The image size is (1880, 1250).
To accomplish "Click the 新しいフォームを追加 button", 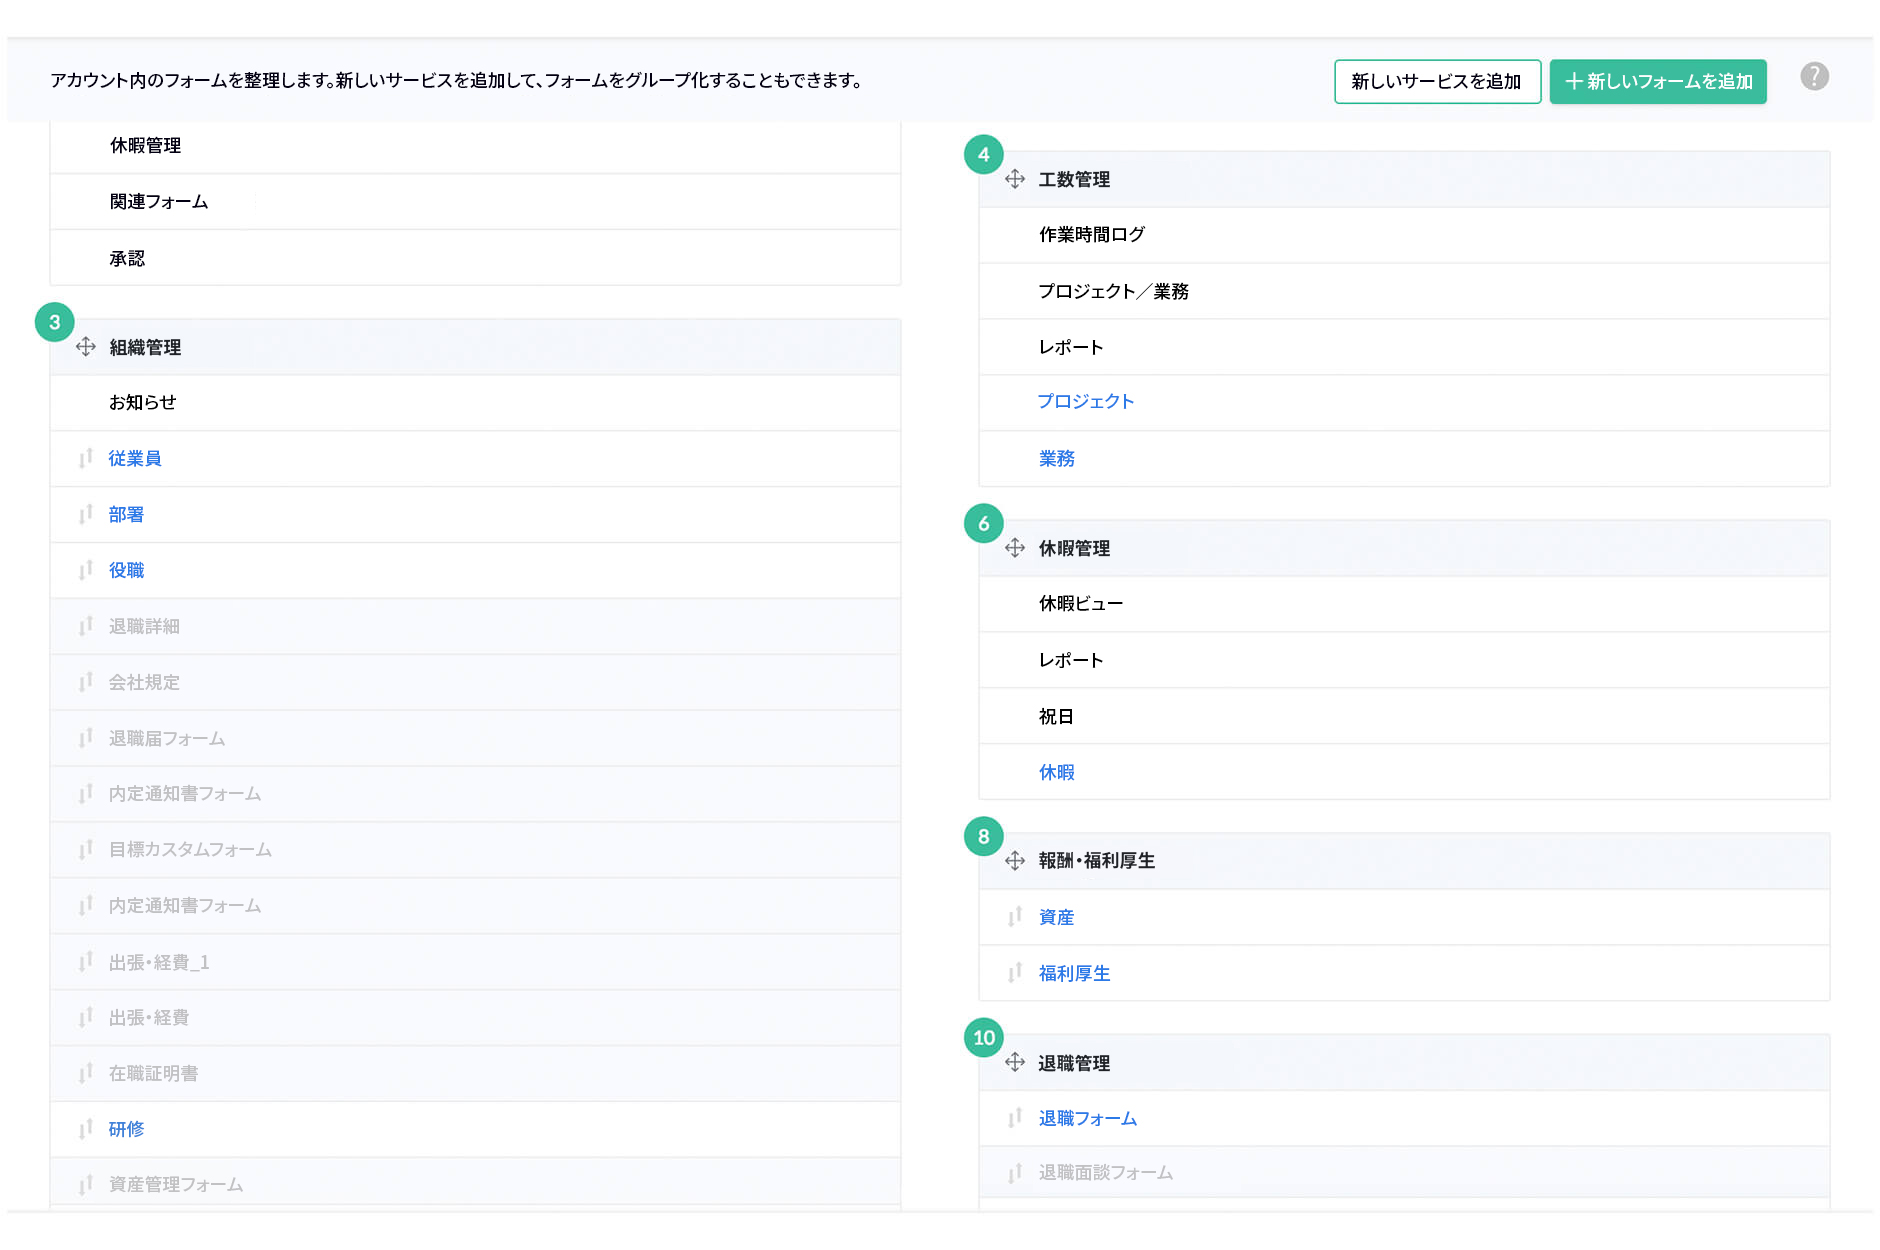I will pyautogui.click(x=1658, y=81).
